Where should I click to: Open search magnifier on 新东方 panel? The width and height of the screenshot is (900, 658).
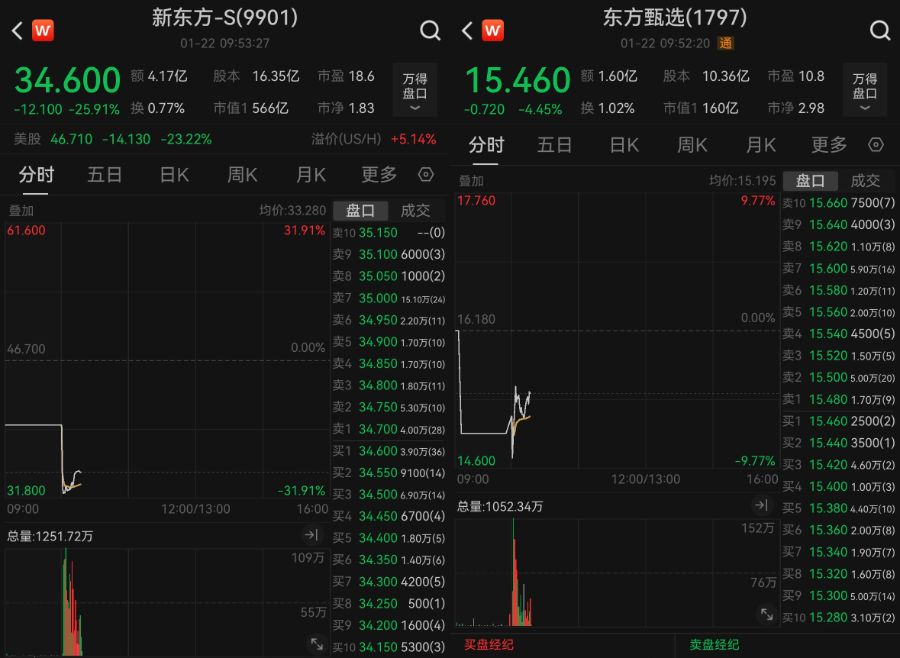pyautogui.click(x=430, y=30)
